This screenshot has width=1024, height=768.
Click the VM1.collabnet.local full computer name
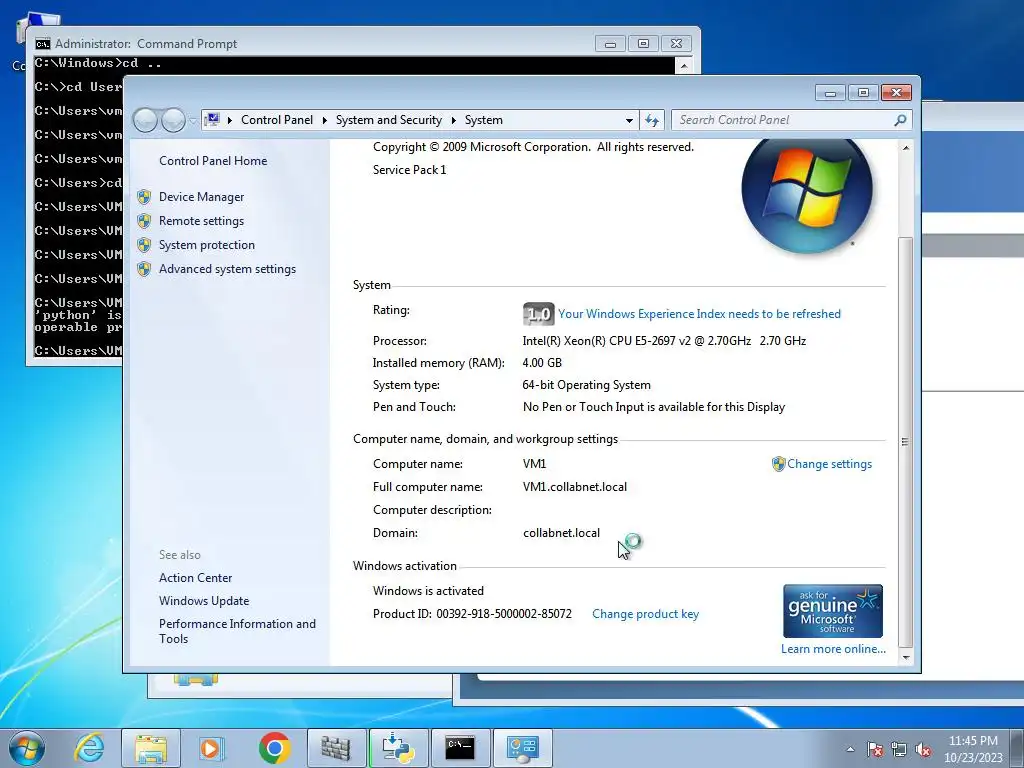tap(575, 487)
